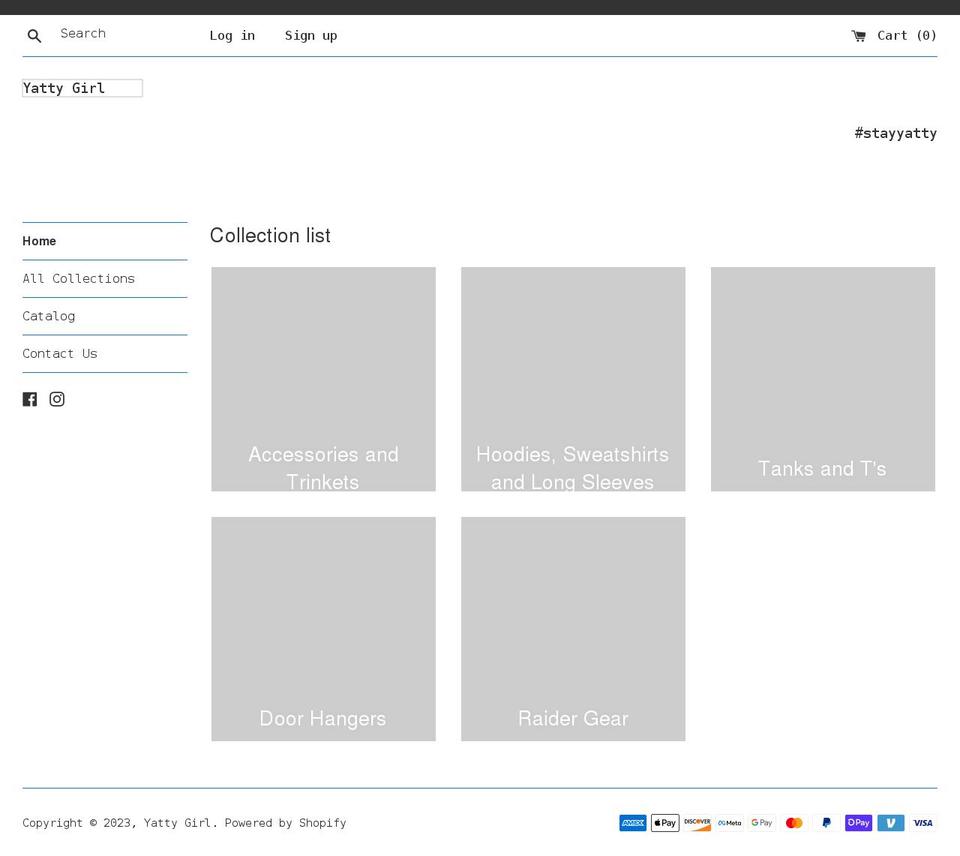
Task: Click the Visa payment icon
Action: point(923,823)
